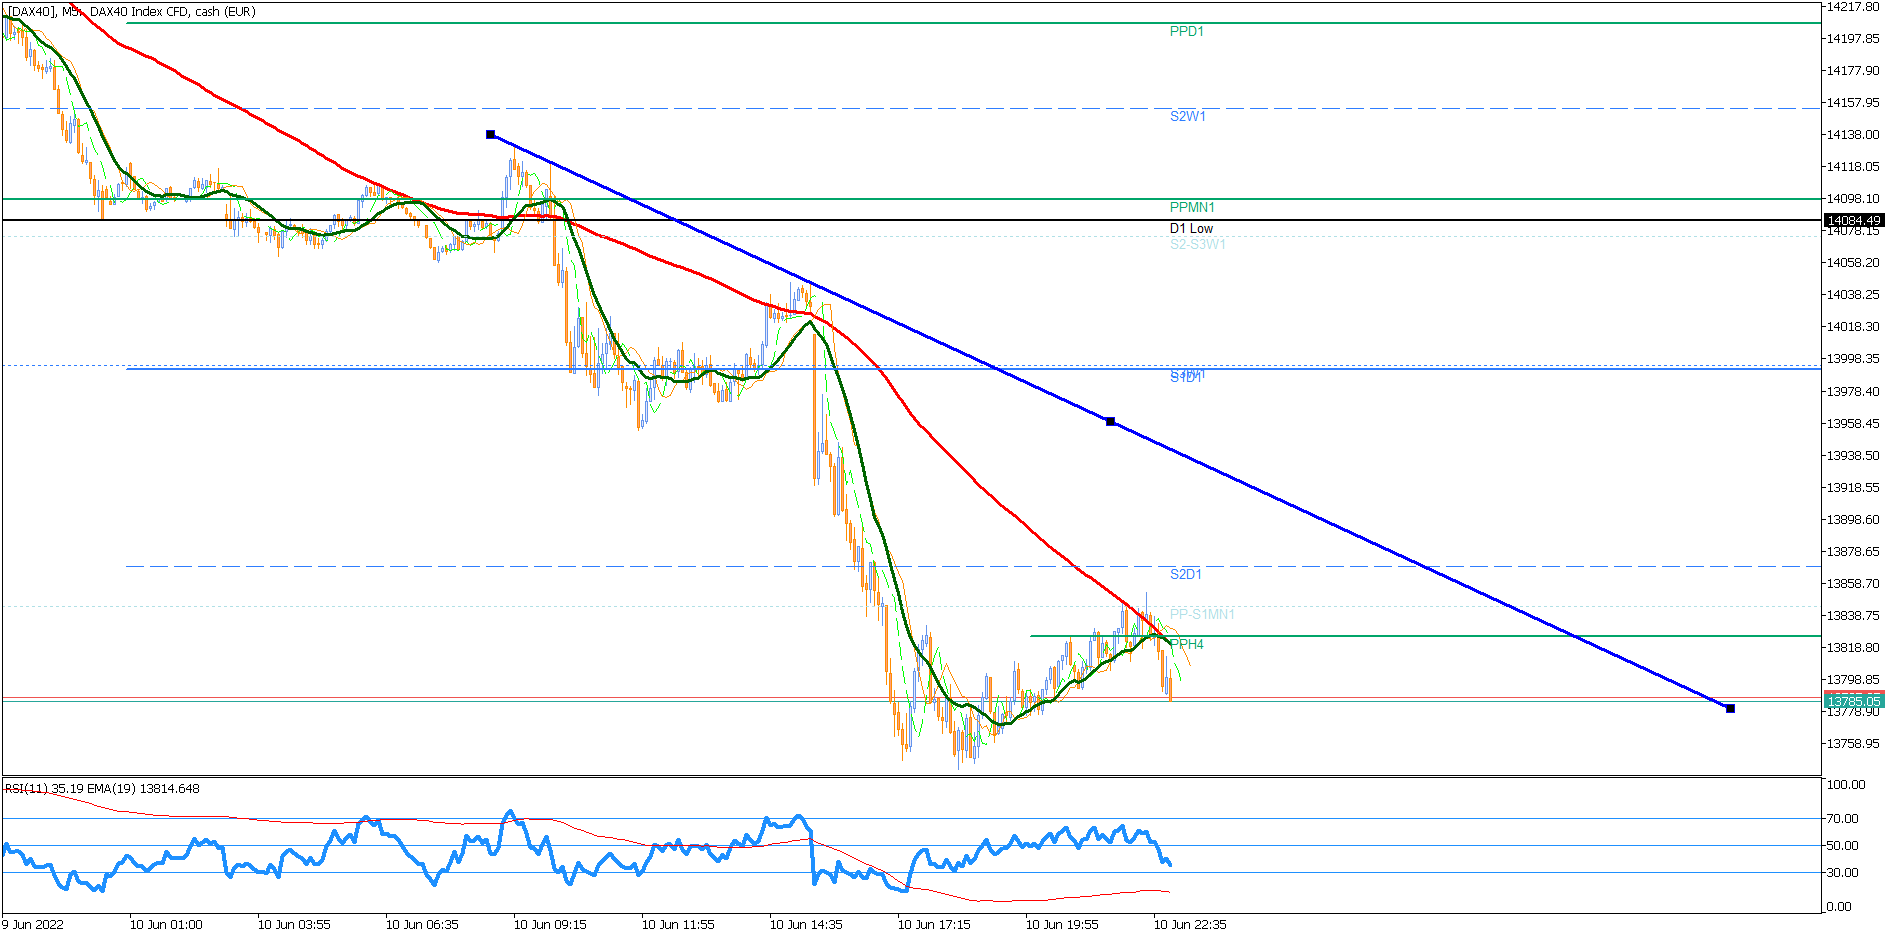The width and height of the screenshot is (1898, 937).
Task: Click the PP-S1MN1 faint level label
Action: tap(1202, 615)
